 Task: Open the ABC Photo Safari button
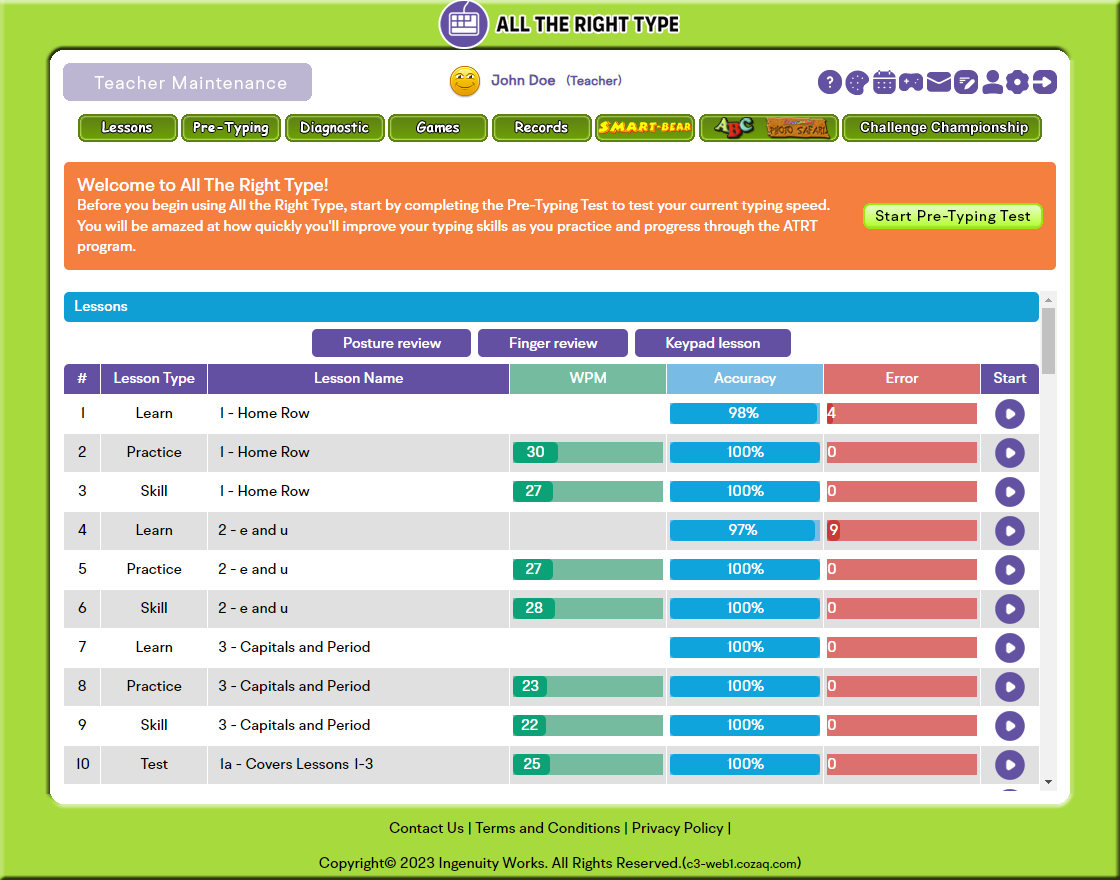[x=769, y=128]
